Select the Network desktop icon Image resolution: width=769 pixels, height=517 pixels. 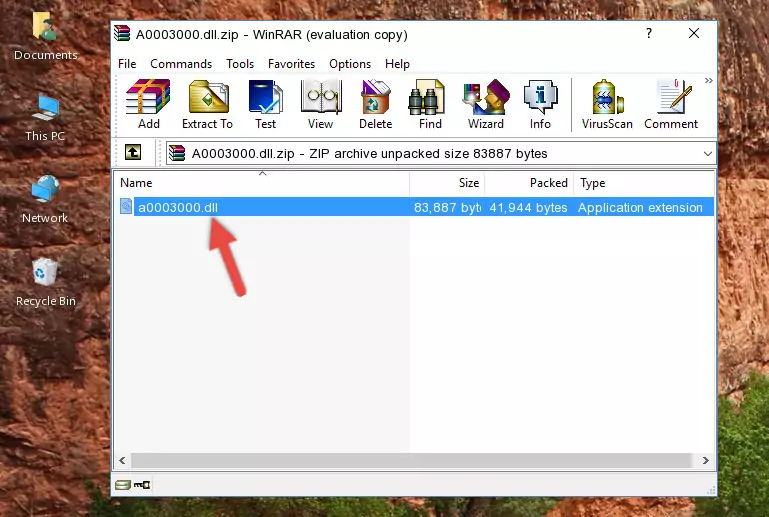click(45, 200)
